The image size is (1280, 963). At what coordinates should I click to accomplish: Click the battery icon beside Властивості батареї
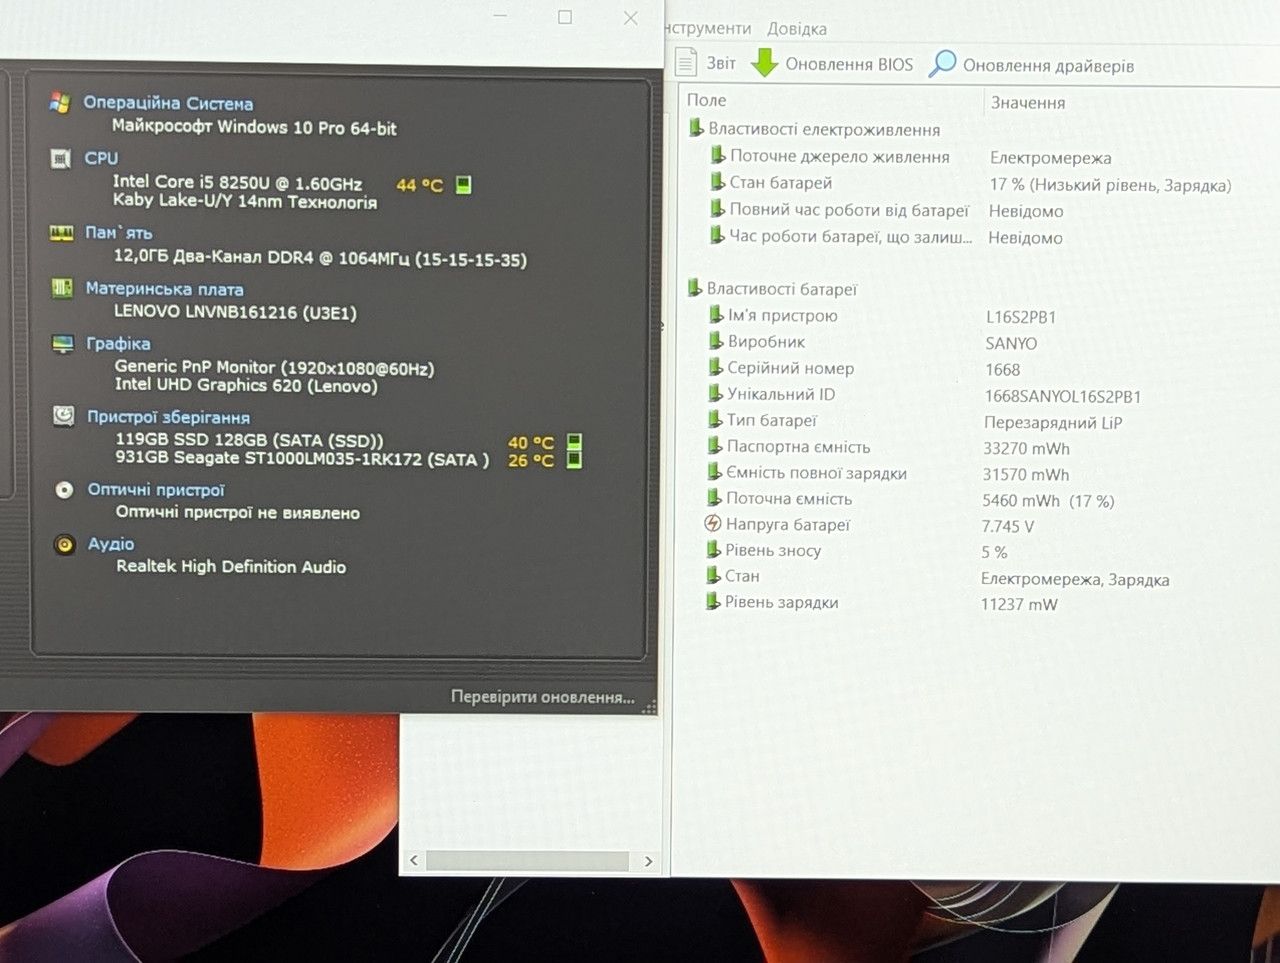point(695,288)
